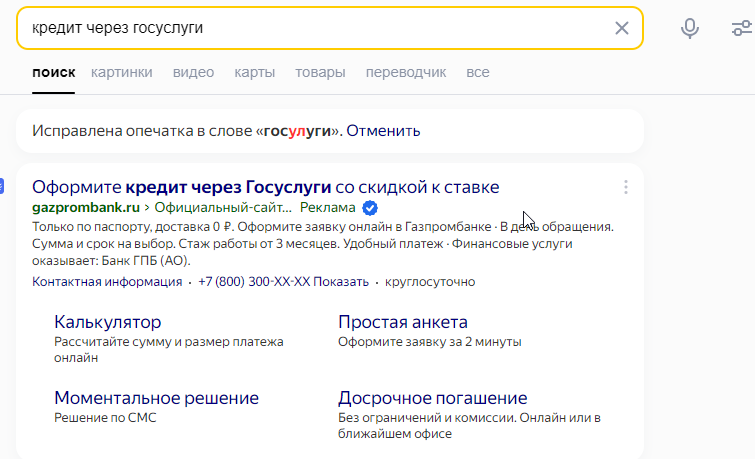Click the ad snippet «Только по паспорту, доставка 0 ₽»
This screenshot has width=755, height=459.
pyautogui.click(x=133, y=227)
